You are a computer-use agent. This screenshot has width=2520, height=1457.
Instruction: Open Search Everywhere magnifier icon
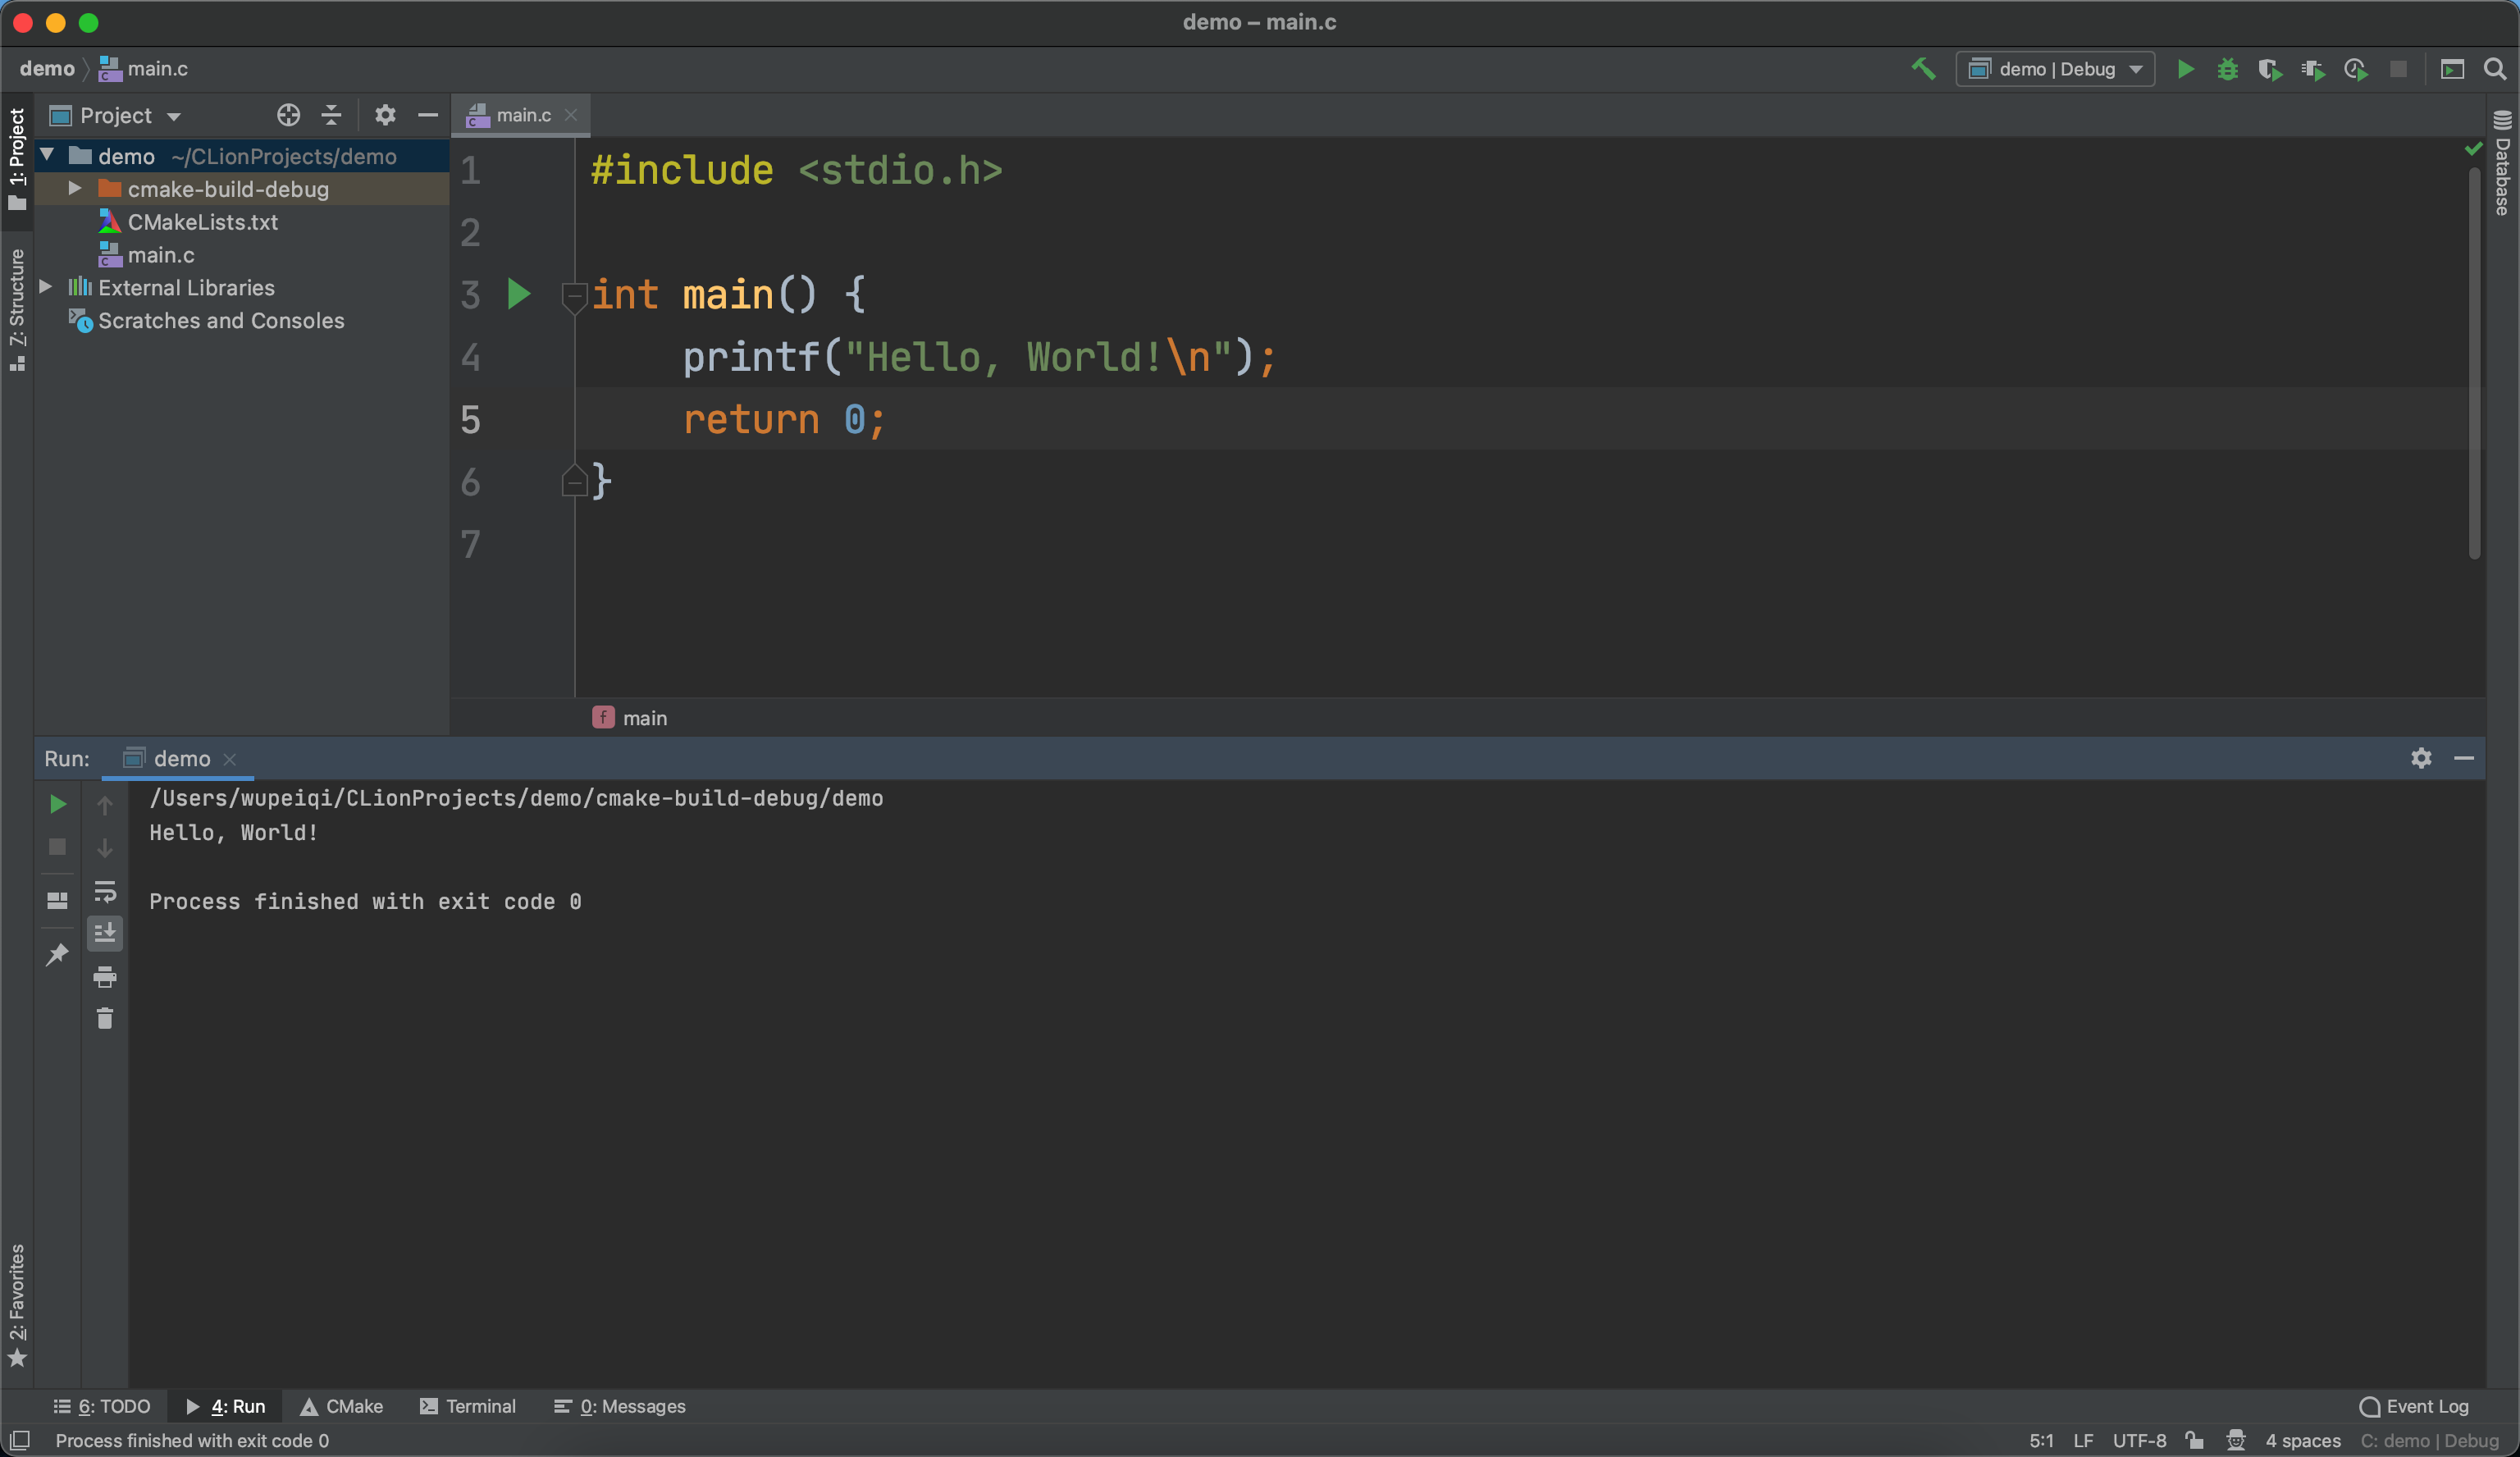click(x=2494, y=69)
